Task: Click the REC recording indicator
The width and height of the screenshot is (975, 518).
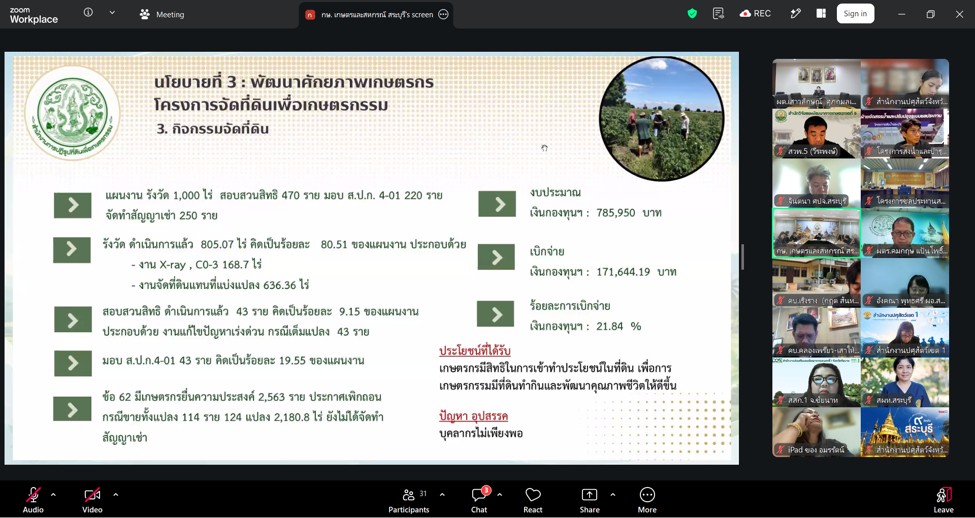Action: [755, 14]
